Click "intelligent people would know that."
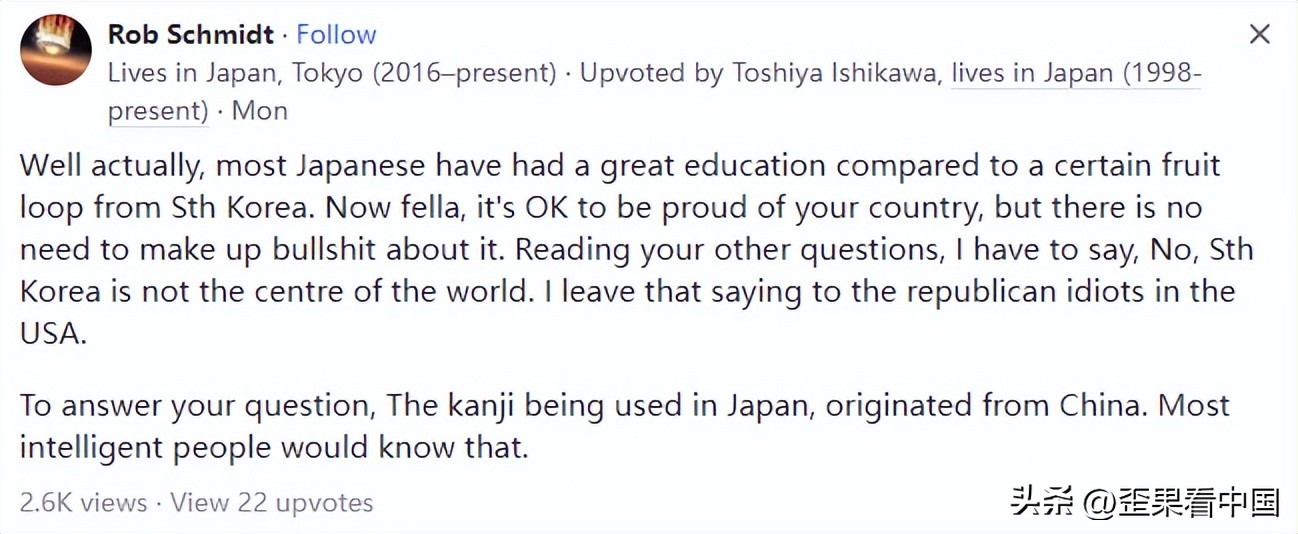This screenshot has width=1298, height=534. point(273,447)
